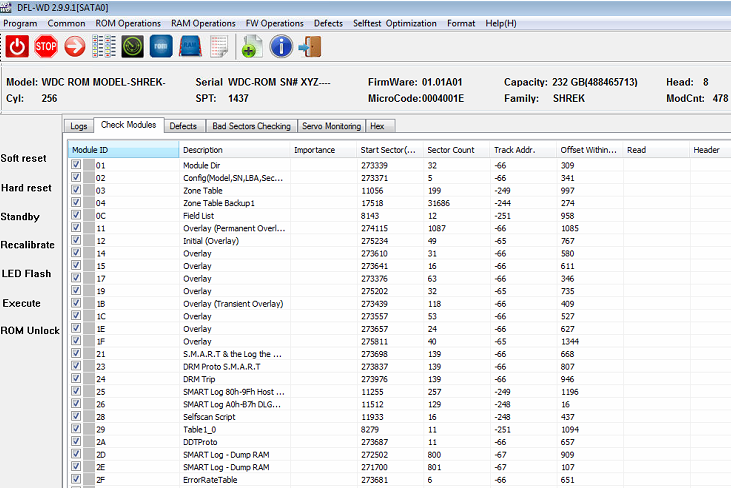Screen dimensions: 731x488
Task: Click the Soft reset button
Action: point(23,158)
